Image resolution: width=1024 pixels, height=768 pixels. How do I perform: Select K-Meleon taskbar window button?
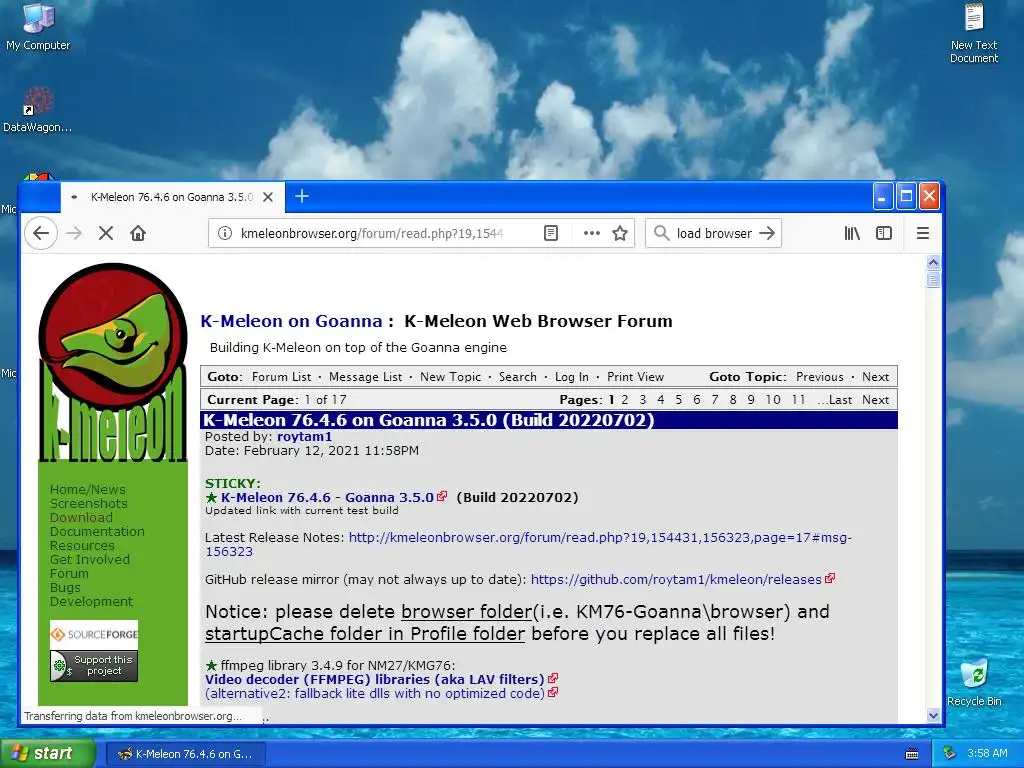(x=185, y=754)
